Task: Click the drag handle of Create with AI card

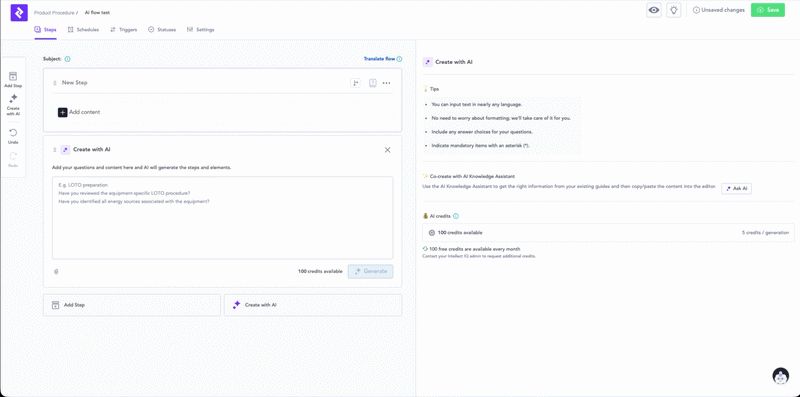Action: [x=55, y=150]
